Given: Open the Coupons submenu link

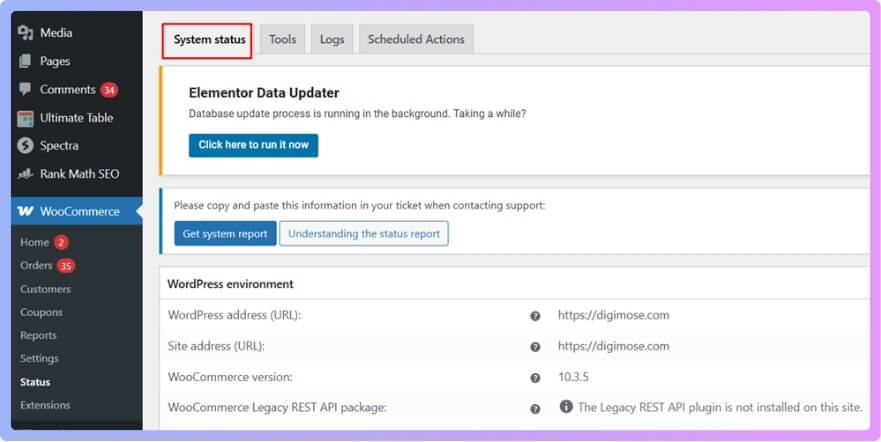Looking at the screenshot, I should point(41,312).
